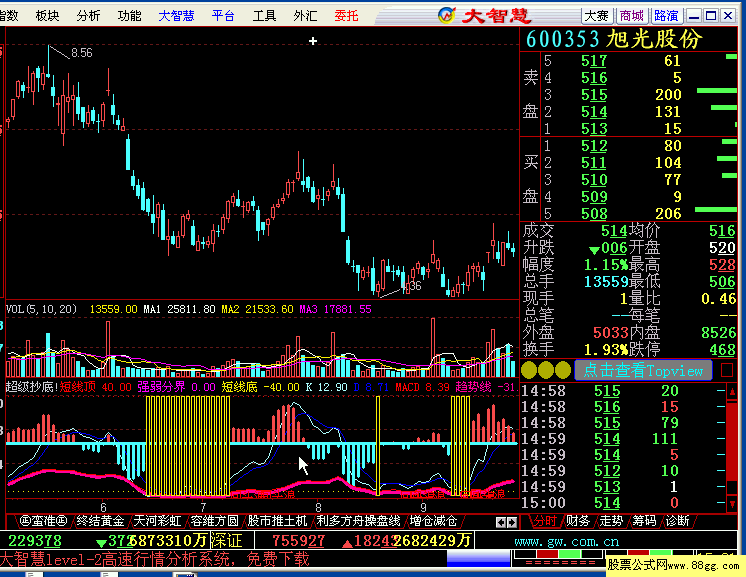Click the 600353 旭光股份 stock title
The image size is (746, 577).
[x=614, y=39]
